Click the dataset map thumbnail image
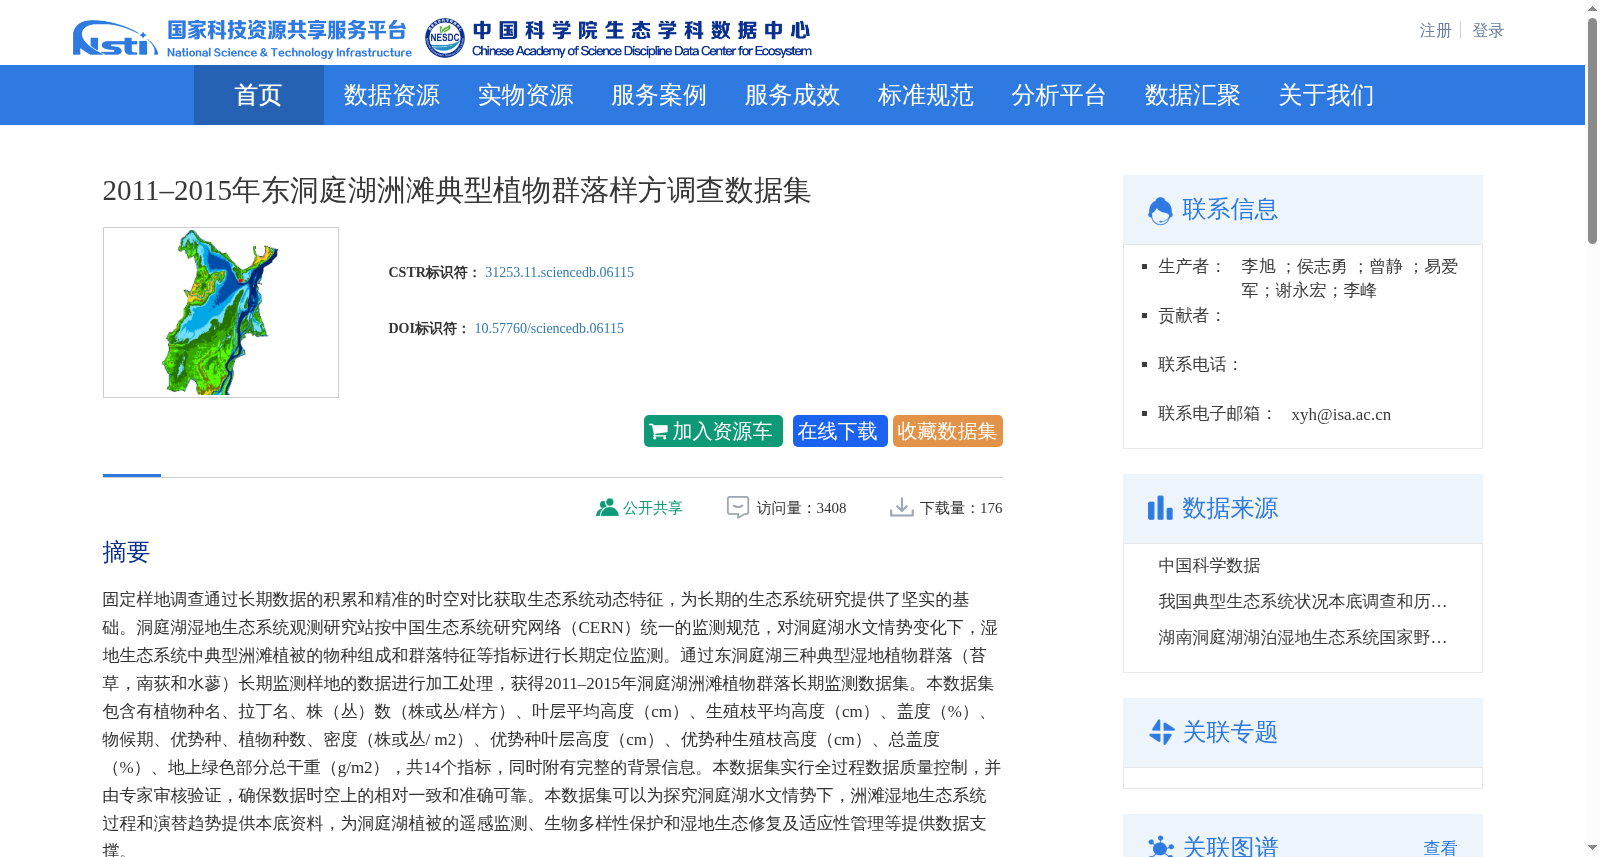Viewport: 1600px width, 857px height. (x=221, y=312)
